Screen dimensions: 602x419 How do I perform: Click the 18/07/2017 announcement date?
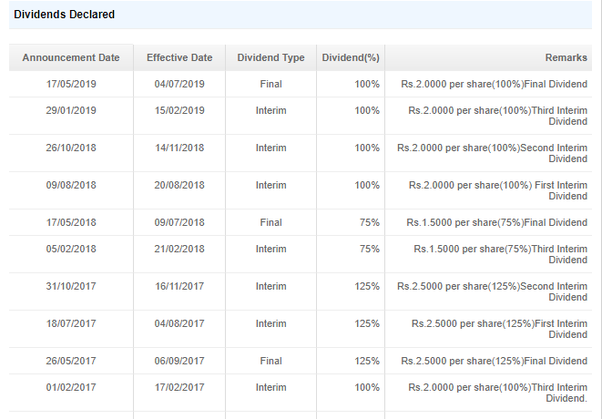pyautogui.click(x=71, y=323)
